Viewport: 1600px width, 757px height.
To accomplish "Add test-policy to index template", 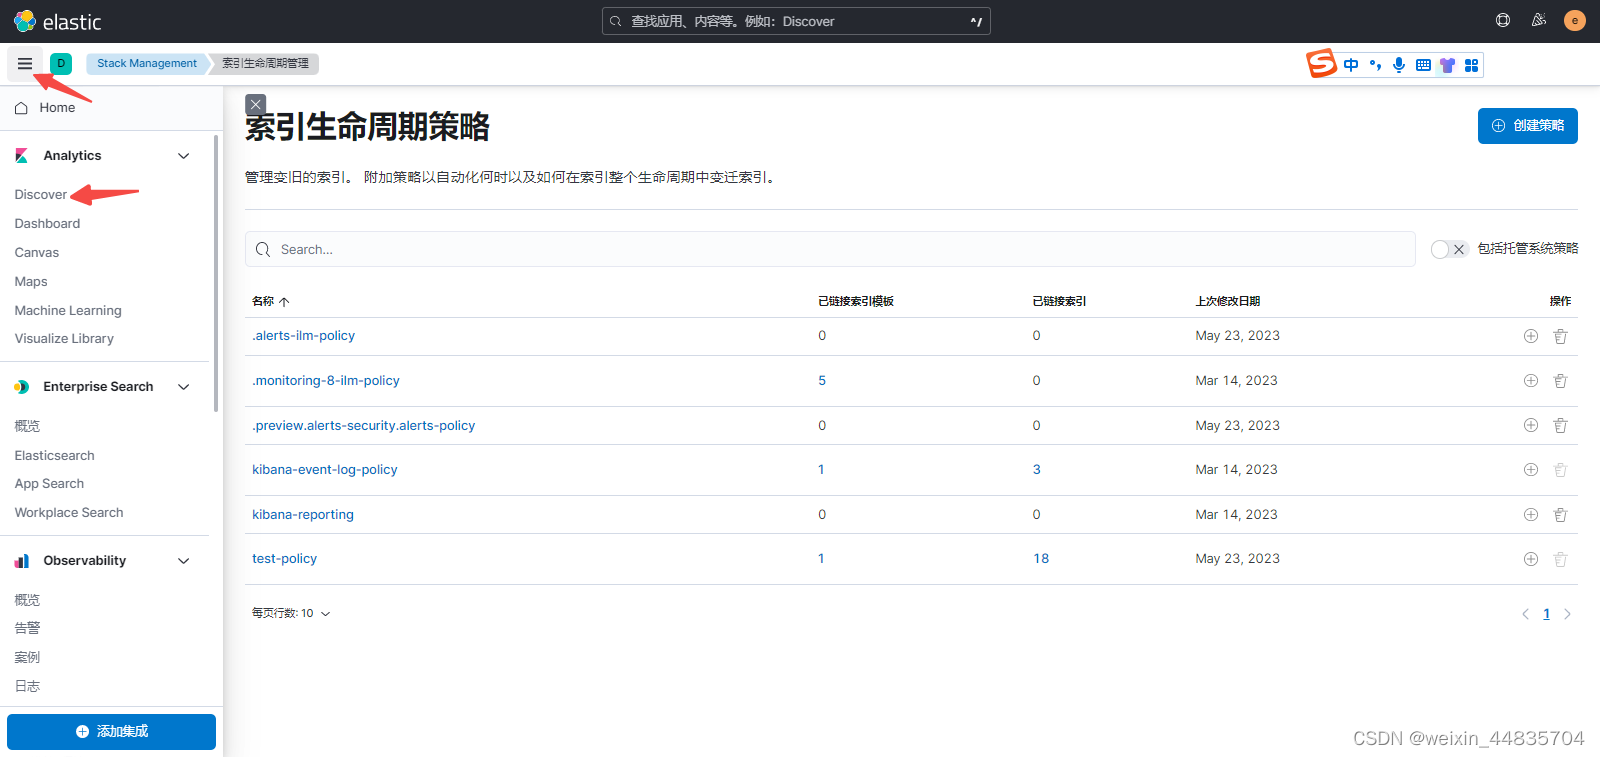I will (x=1531, y=559).
